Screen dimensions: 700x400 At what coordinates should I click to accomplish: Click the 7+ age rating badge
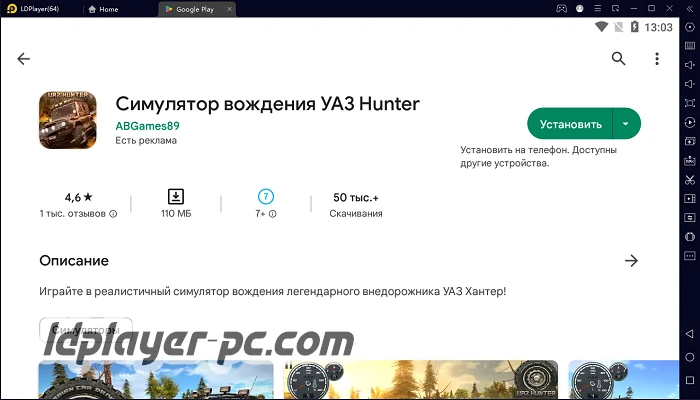coord(266,196)
